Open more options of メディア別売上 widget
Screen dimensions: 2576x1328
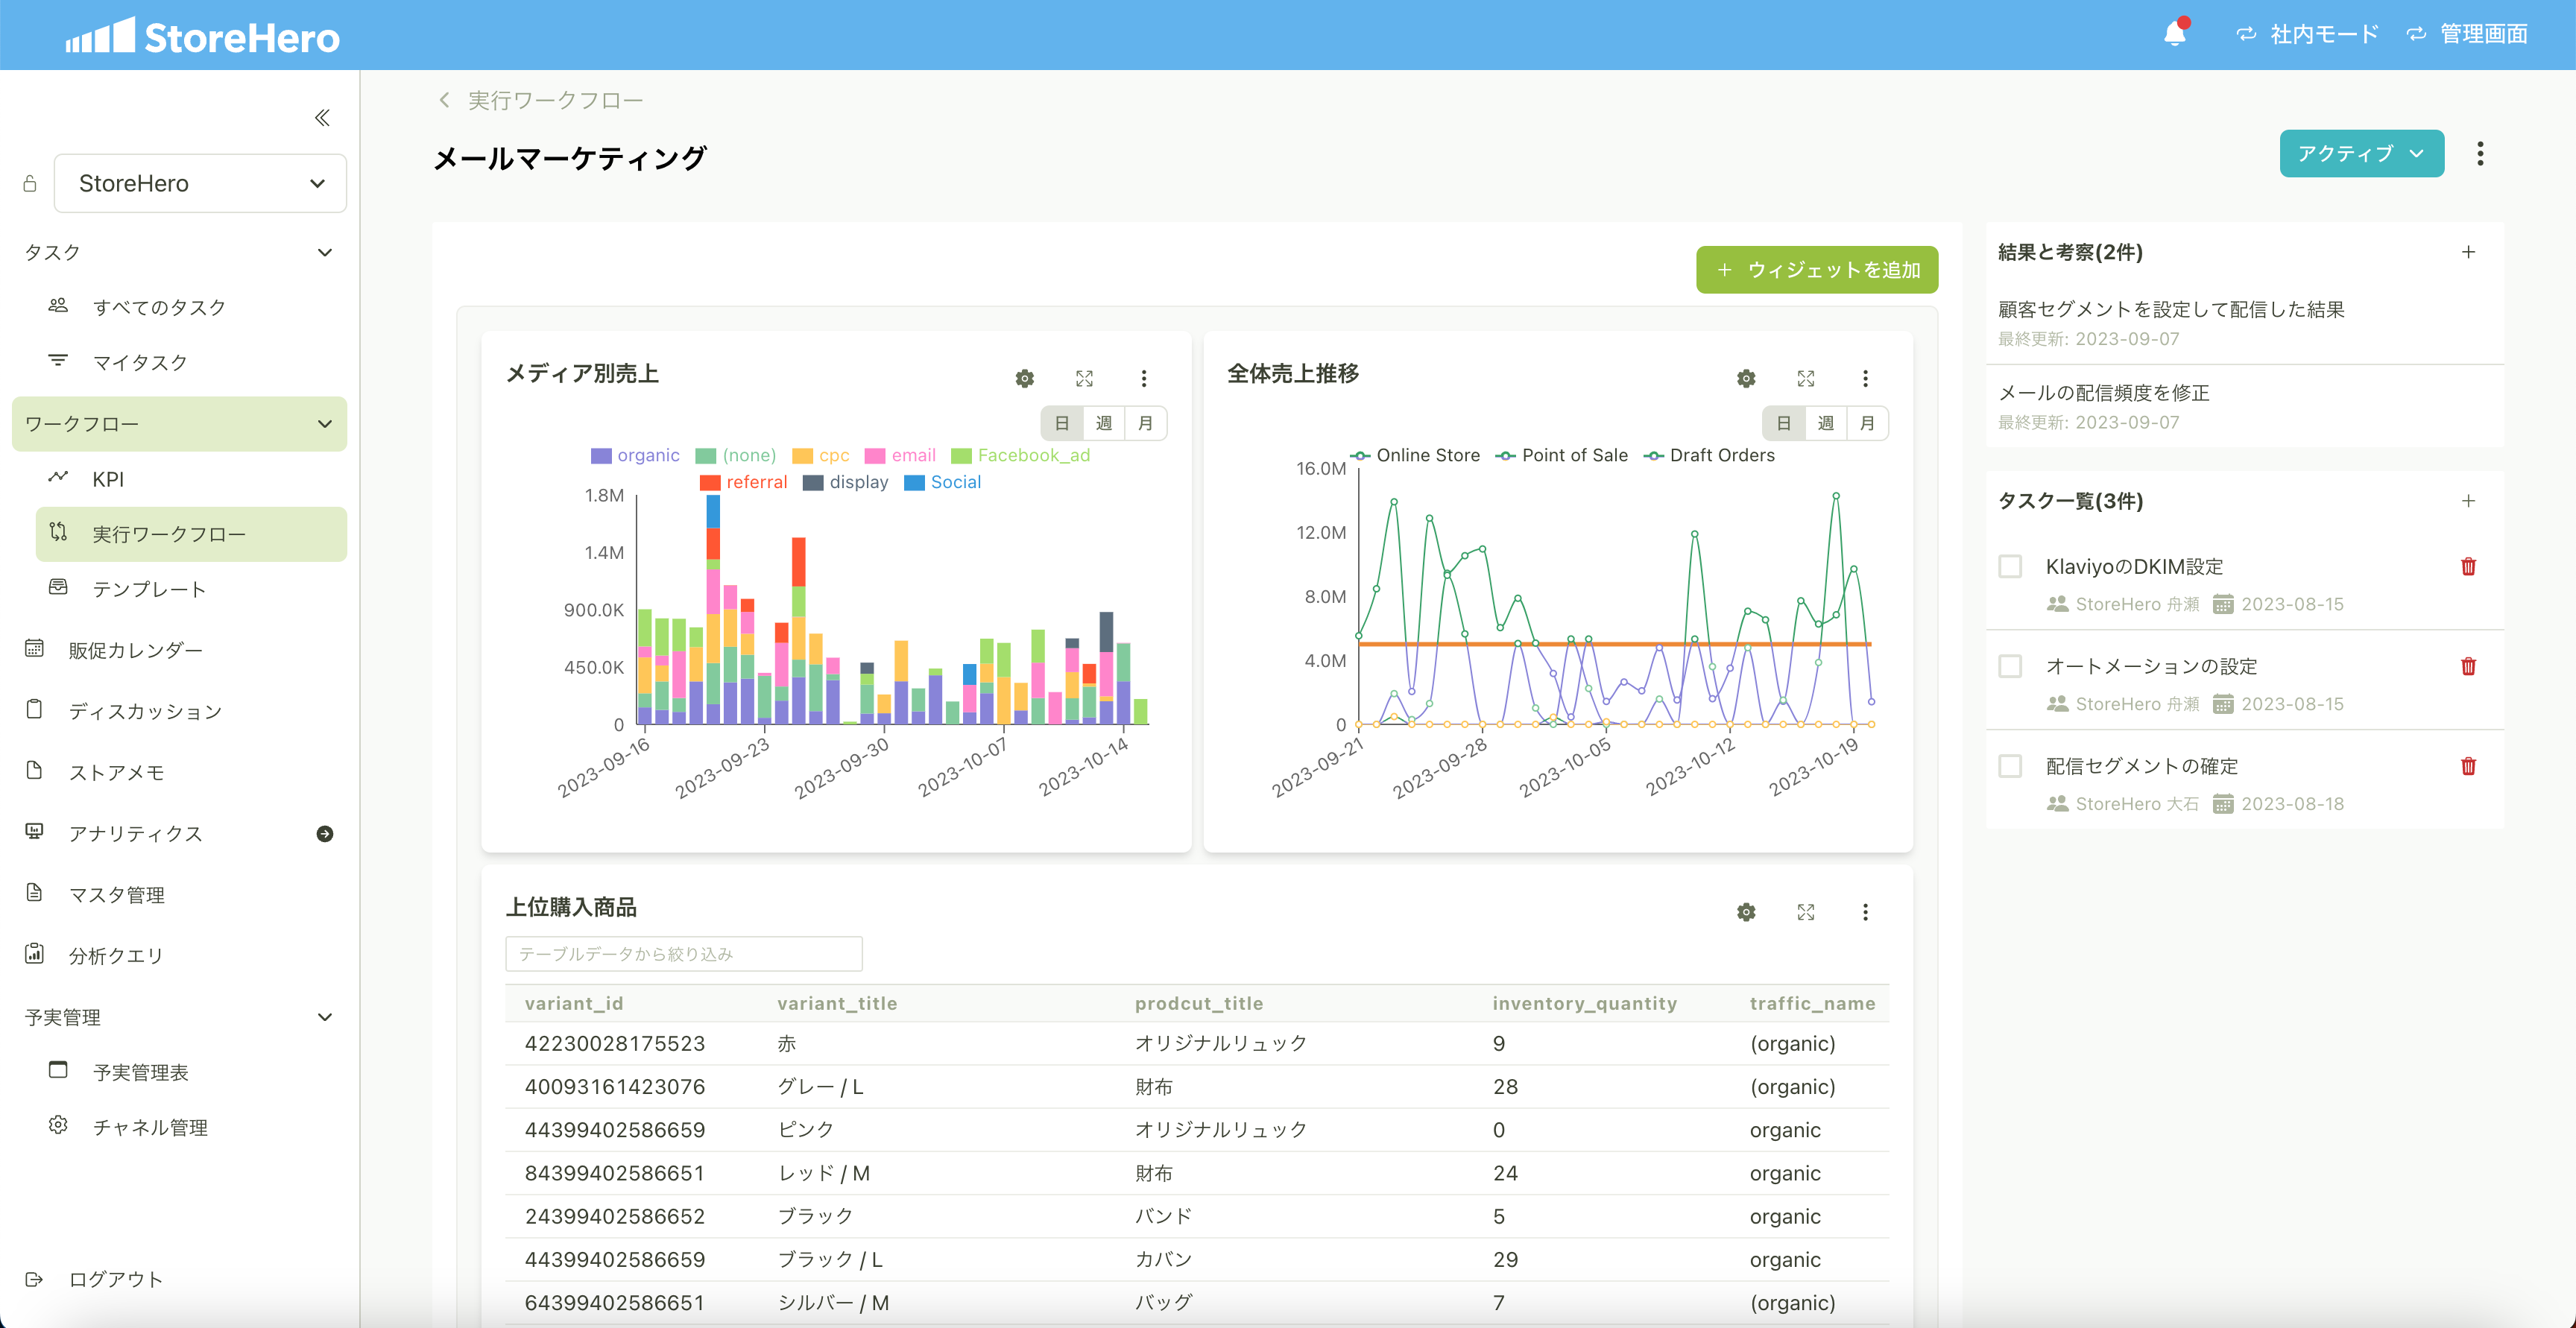[1144, 379]
